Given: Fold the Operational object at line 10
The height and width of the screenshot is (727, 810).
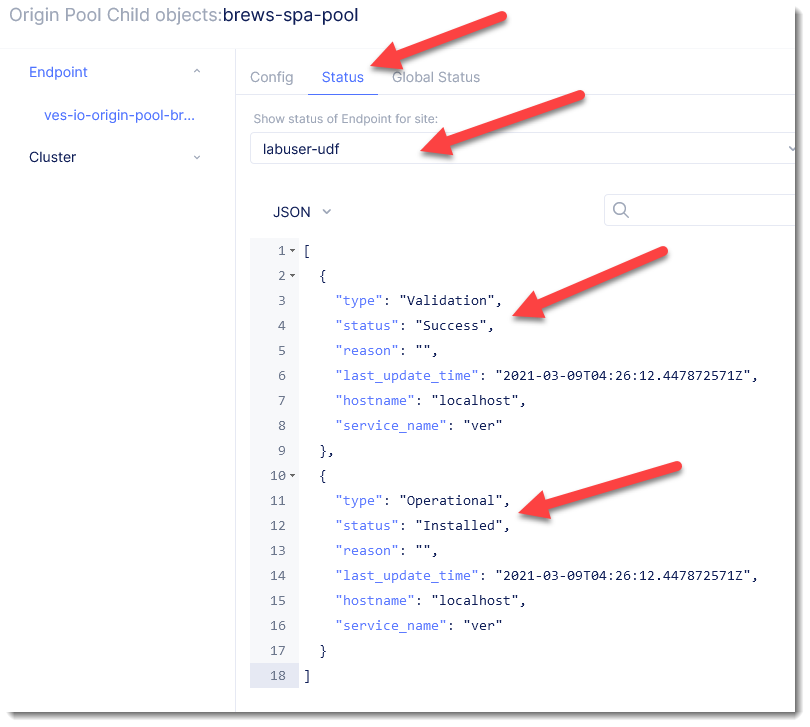Looking at the screenshot, I should click(x=292, y=476).
